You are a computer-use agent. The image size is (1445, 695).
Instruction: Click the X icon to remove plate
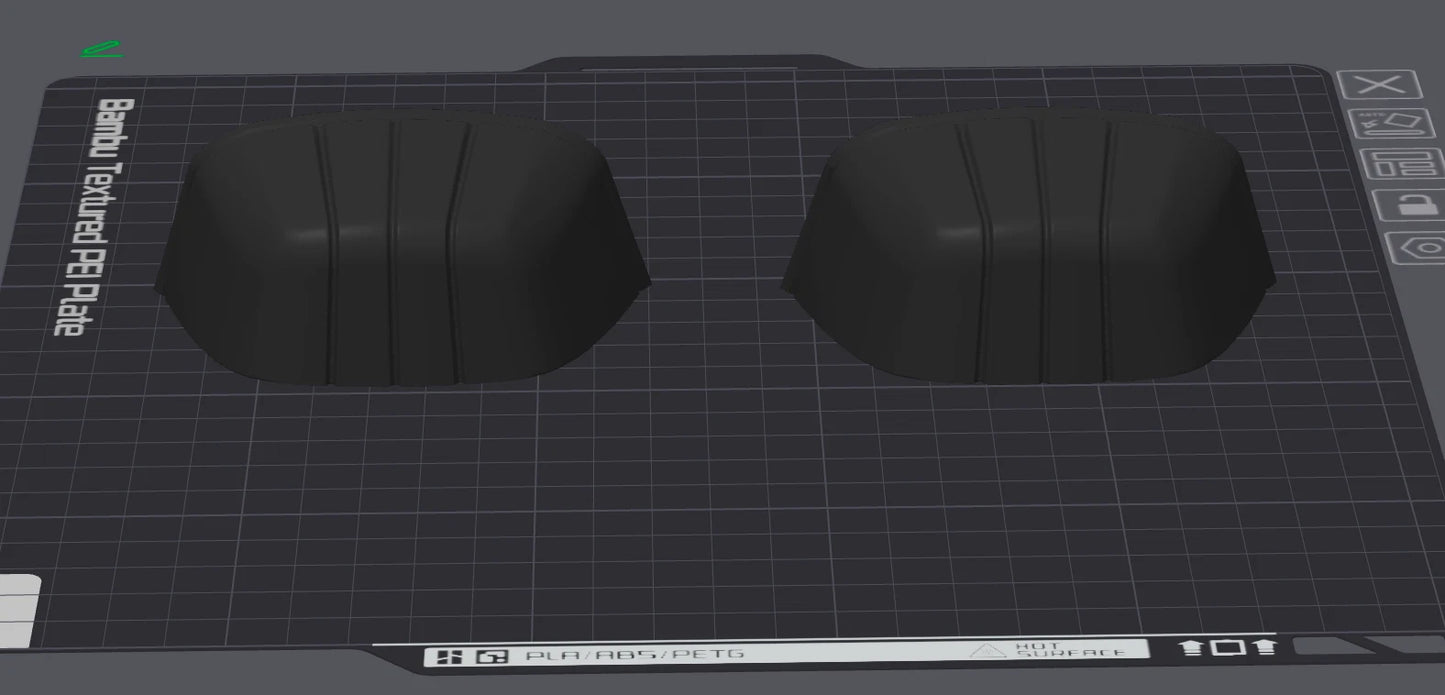tap(1379, 84)
